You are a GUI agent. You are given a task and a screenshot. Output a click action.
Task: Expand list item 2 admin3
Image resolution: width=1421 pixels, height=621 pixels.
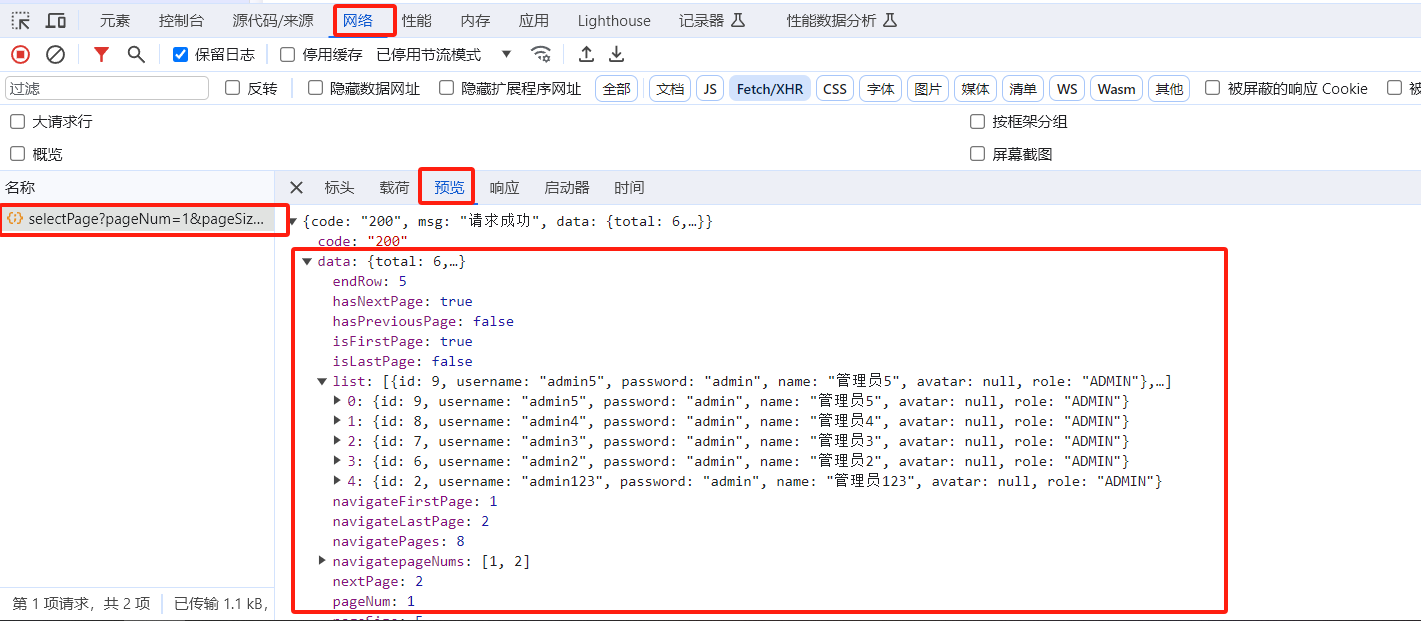pos(337,441)
